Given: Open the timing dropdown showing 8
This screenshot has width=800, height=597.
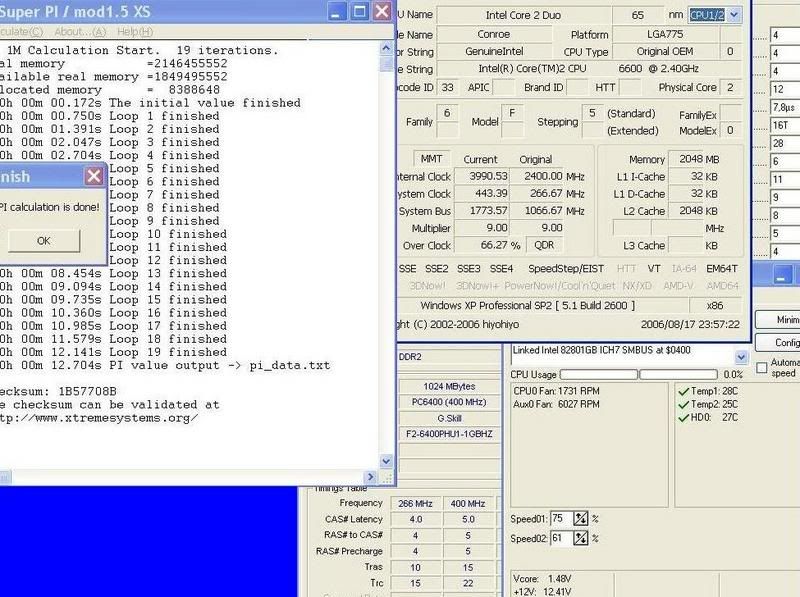Looking at the screenshot, I should coord(785,215).
